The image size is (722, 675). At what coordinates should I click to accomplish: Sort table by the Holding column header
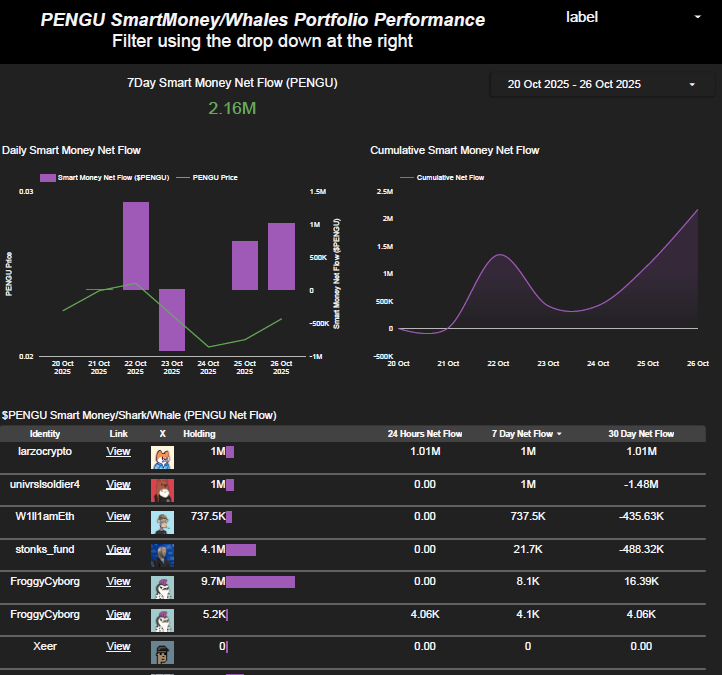click(x=199, y=434)
